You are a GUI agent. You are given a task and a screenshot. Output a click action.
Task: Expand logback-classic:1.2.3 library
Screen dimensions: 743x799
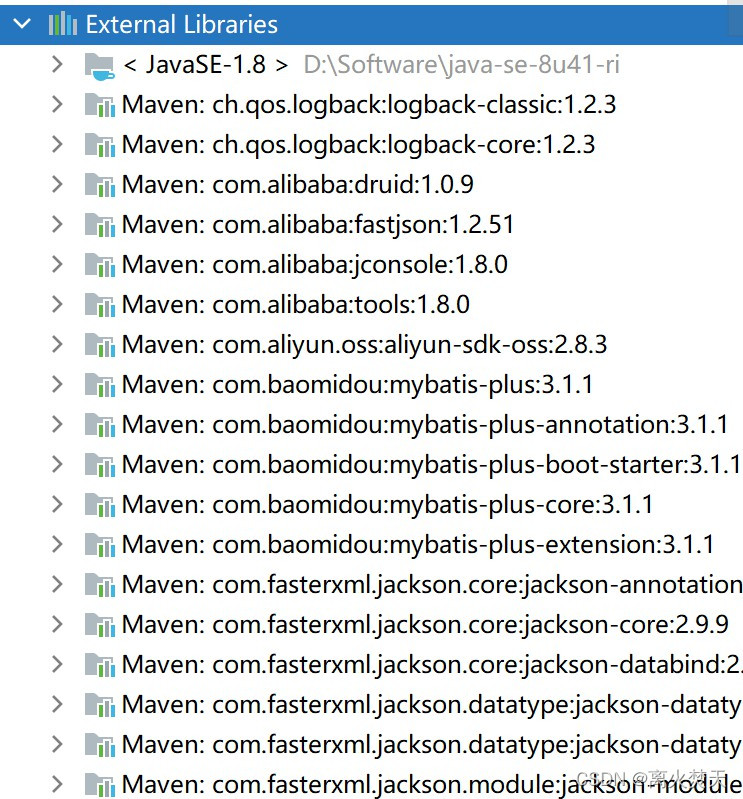(57, 104)
